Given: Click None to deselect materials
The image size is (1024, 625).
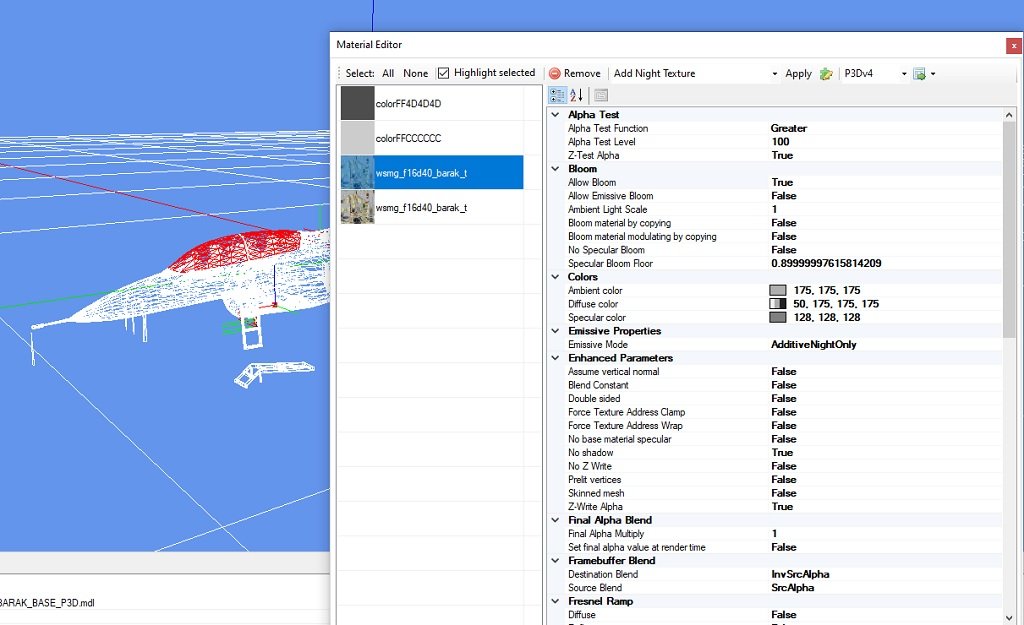Looking at the screenshot, I should [415, 73].
